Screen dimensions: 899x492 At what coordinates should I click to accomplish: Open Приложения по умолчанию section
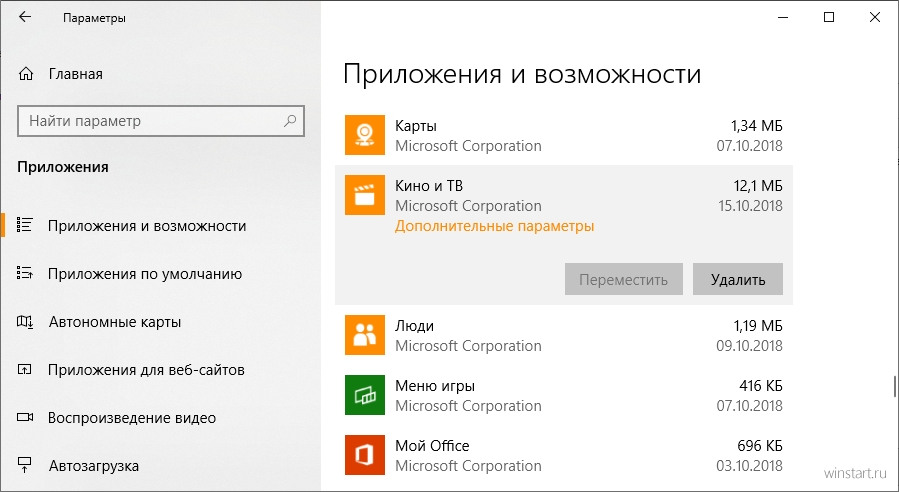(x=144, y=274)
